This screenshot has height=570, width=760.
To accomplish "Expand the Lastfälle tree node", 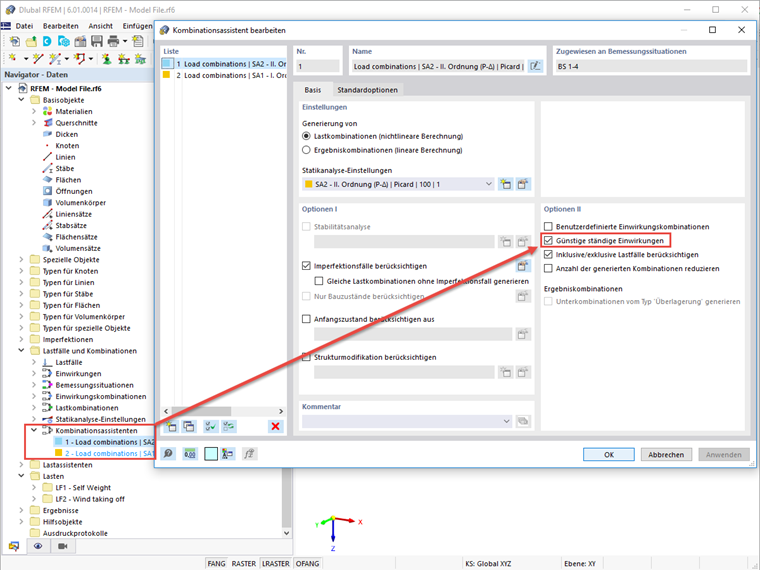I will coord(34,362).
